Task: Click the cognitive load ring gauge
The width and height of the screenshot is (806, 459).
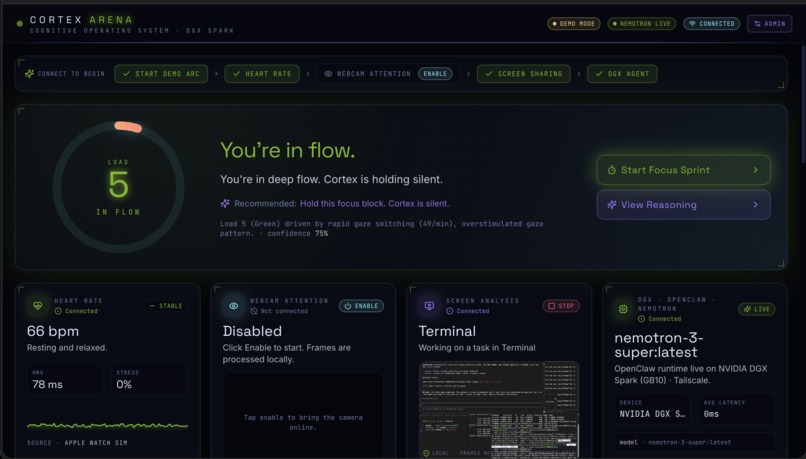Action: click(118, 187)
